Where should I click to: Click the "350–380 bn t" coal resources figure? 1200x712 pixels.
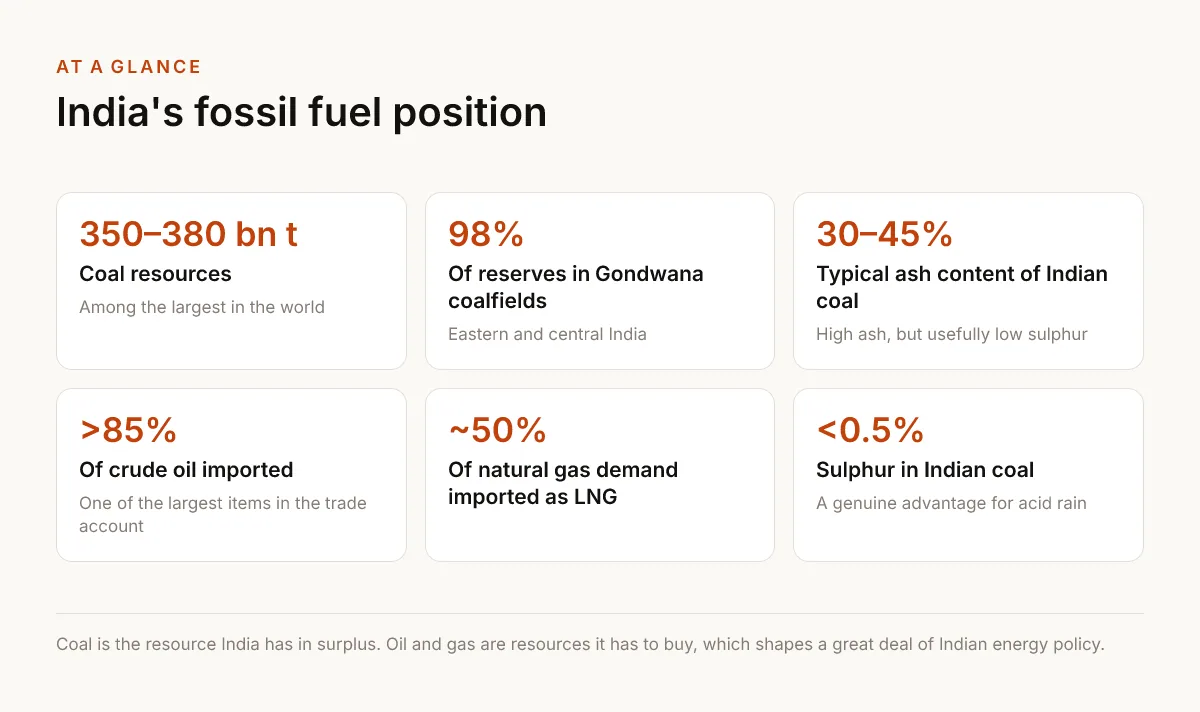(x=188, y=234)
